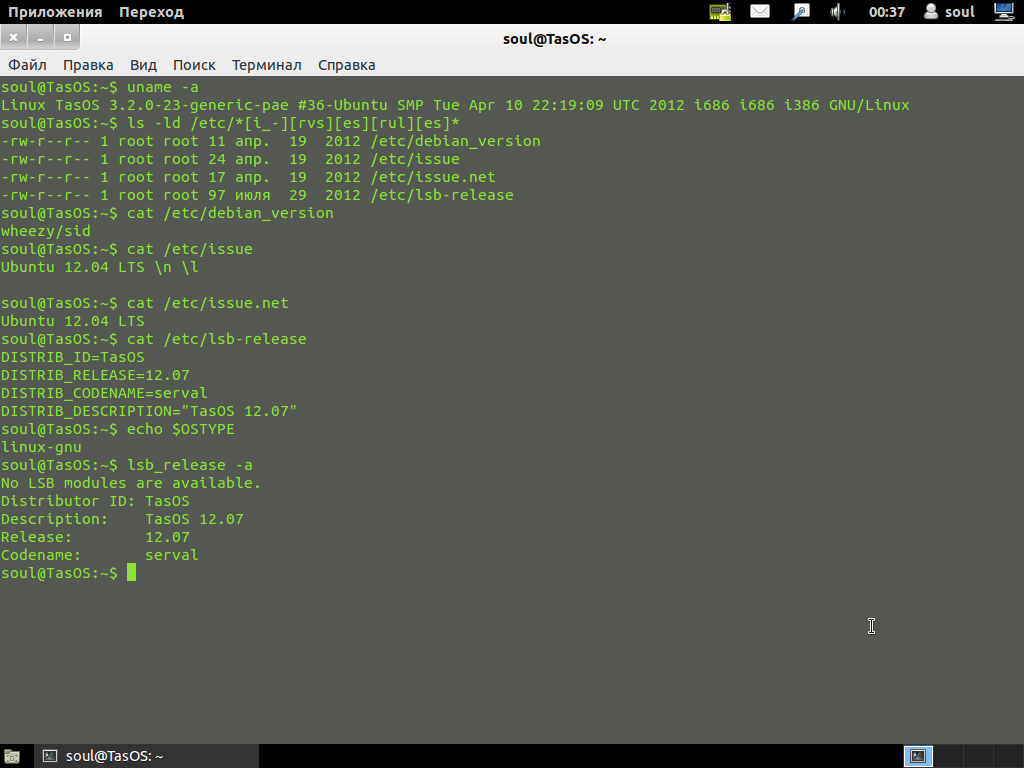Select soul@TasOS taskbar window button
Viewport: 1024px width, 768px height.
147,756
